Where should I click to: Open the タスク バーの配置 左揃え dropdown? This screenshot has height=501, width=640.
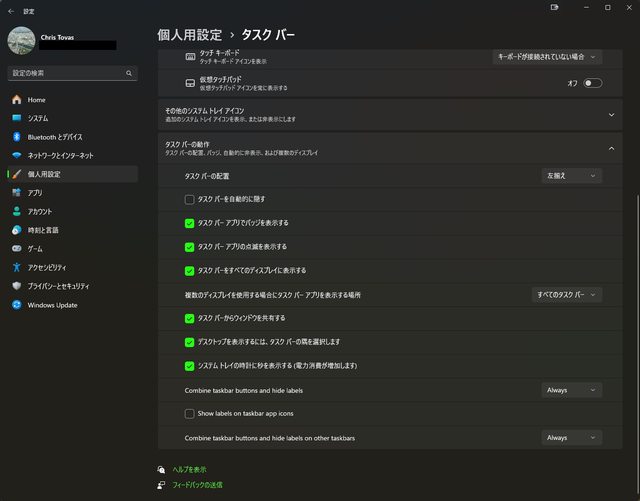point(572,176)
